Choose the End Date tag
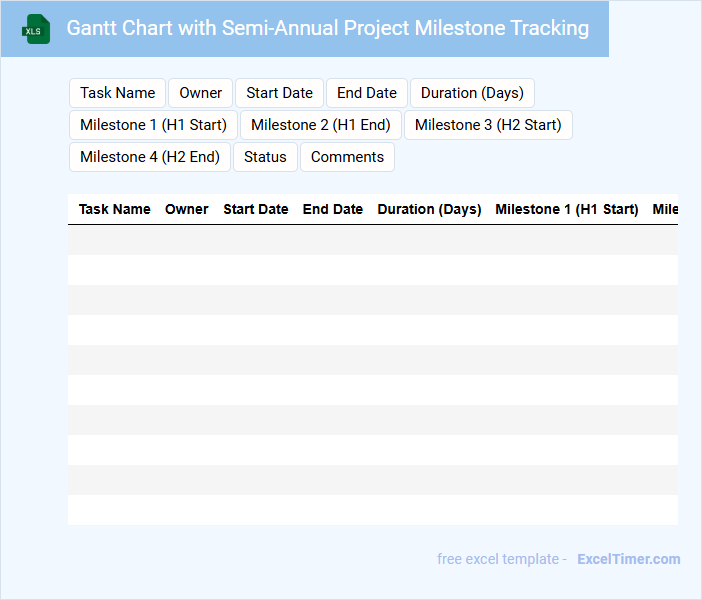The height and width of the screenshot is (600, 702). [x=367, y=93]
